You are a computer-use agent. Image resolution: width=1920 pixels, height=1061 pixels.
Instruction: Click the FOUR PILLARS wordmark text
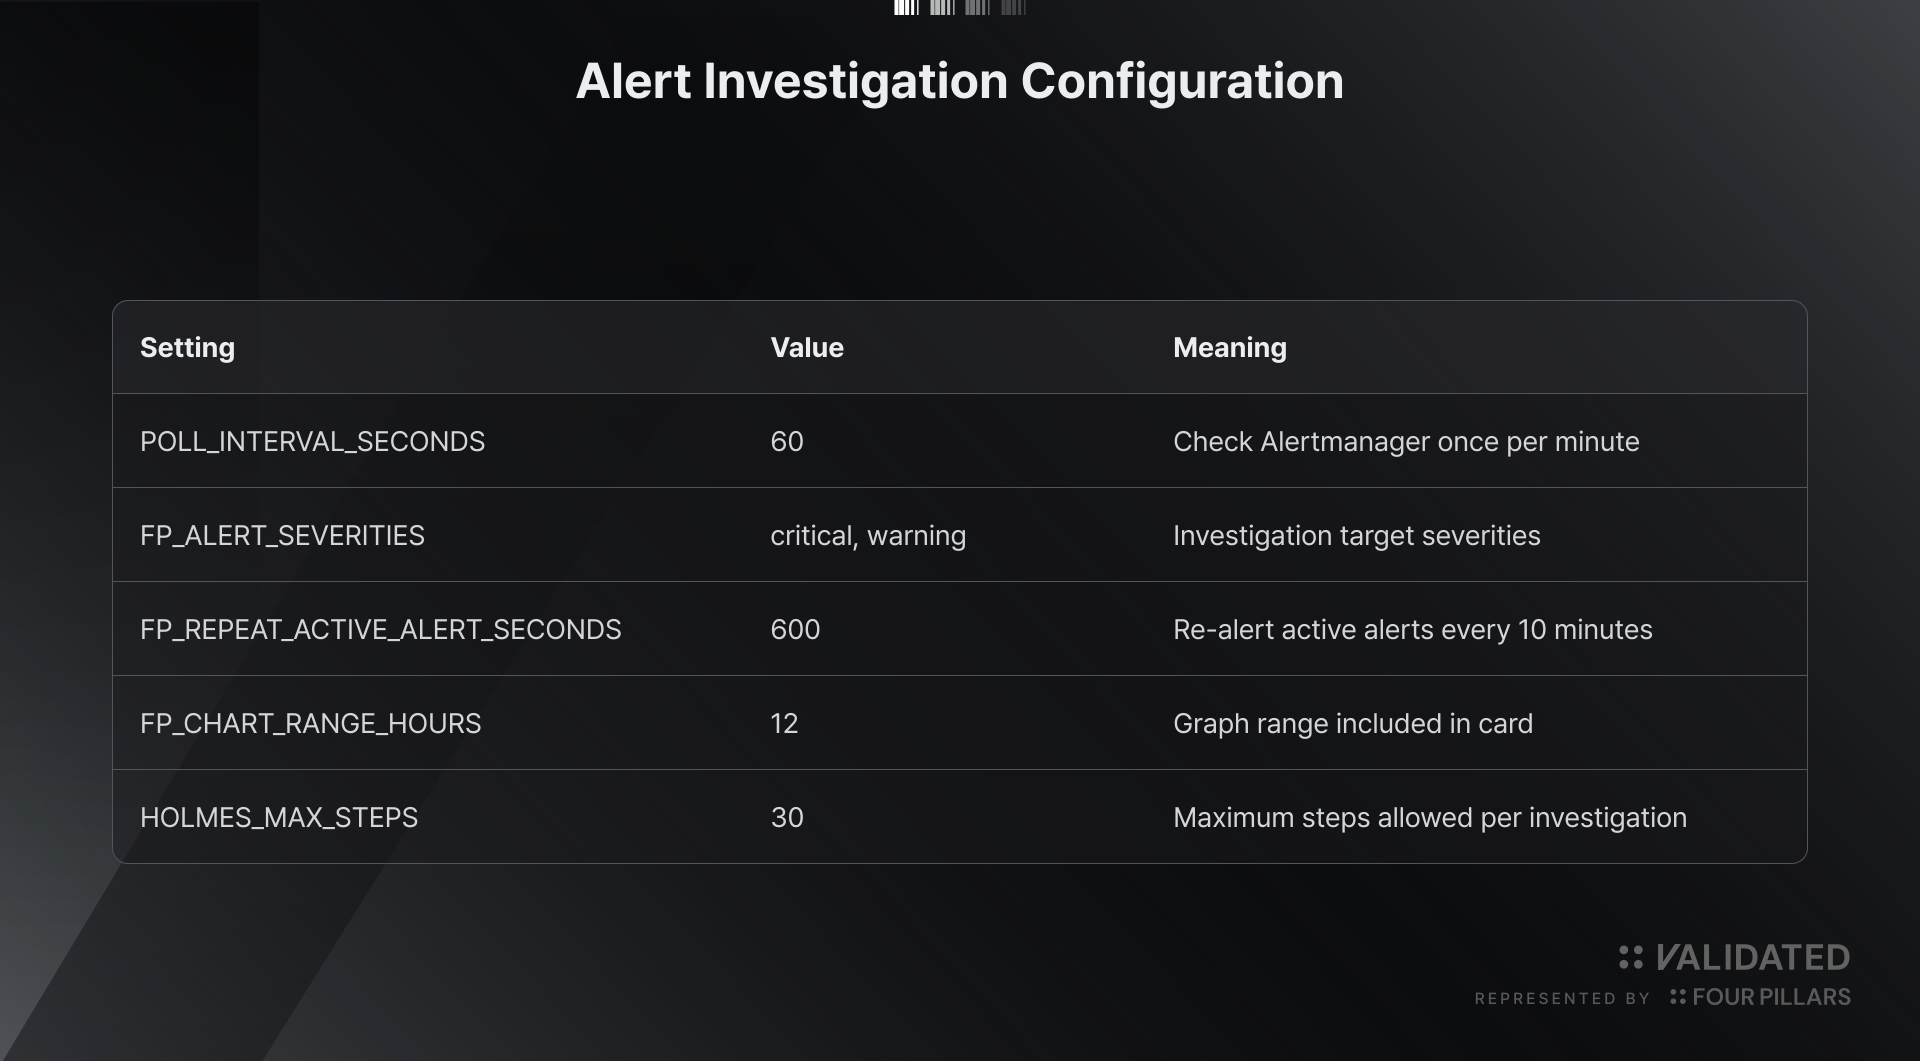click(1771, 997)
